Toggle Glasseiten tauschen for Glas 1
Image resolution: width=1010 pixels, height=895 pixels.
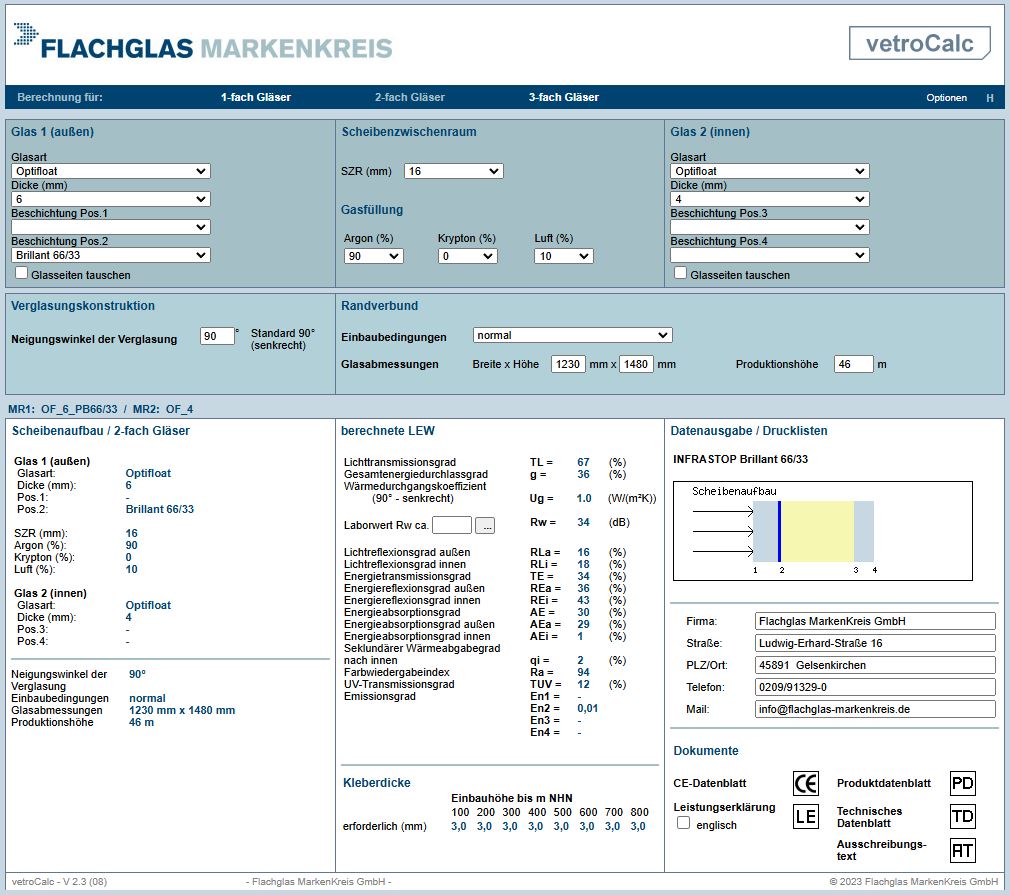[x=22, y=273]
